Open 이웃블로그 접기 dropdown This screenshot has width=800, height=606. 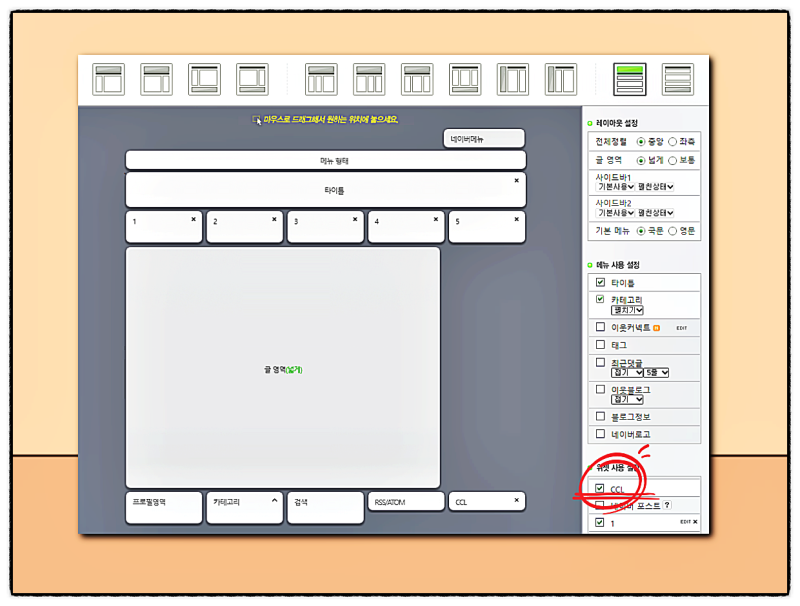click(628, 399)
